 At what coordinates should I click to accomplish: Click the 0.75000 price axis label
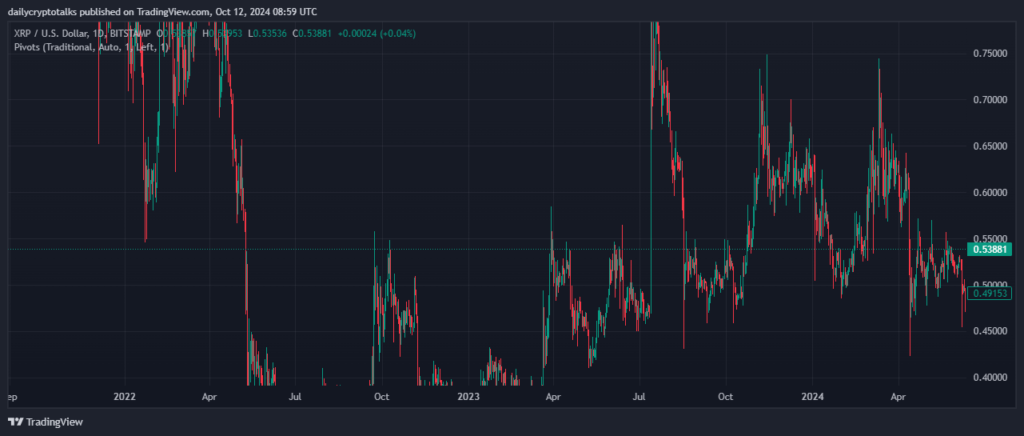[989, 54]
